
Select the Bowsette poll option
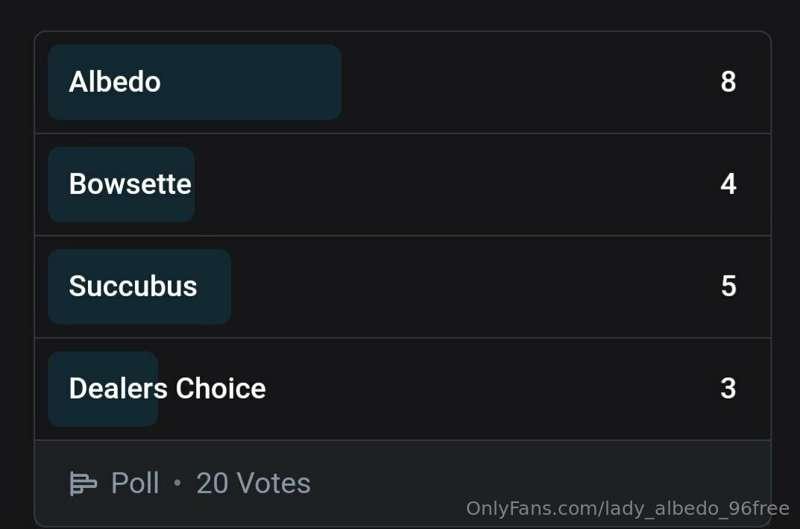point(403,184)
